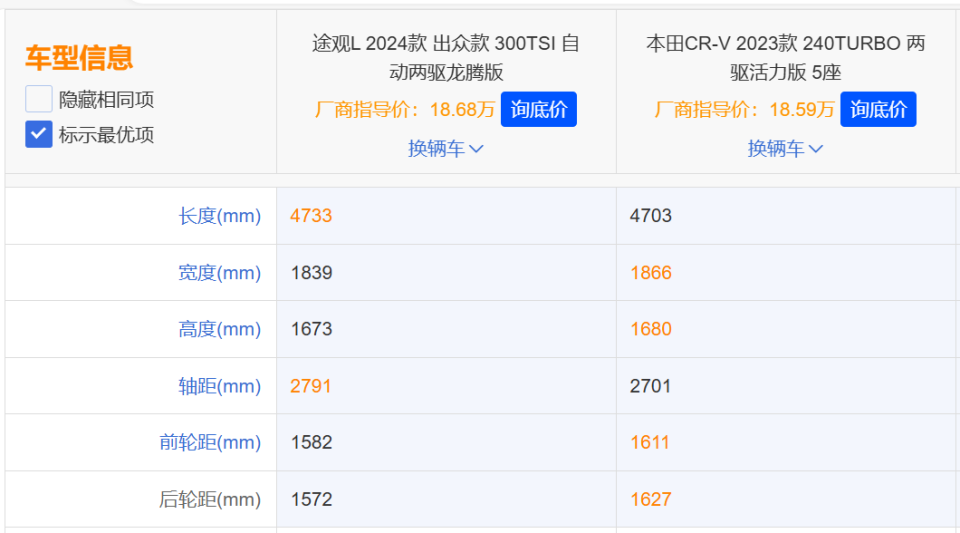Select height value 1680

(x=651, y=329)
